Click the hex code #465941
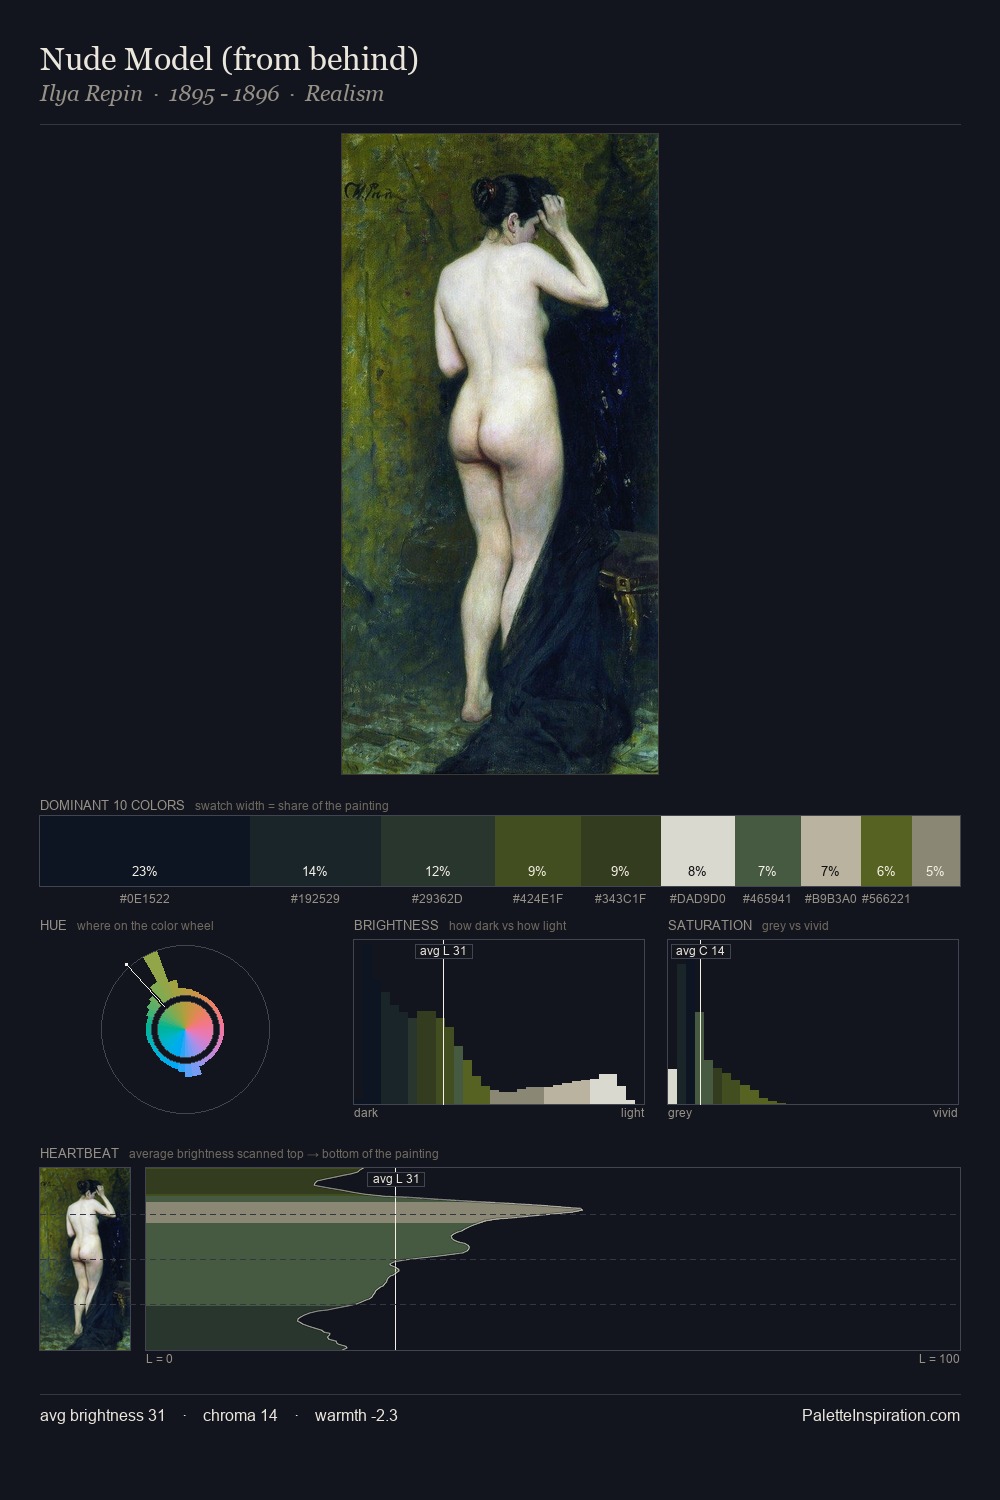Viewport: 1000px width, 1500px height. click(767, 899)
